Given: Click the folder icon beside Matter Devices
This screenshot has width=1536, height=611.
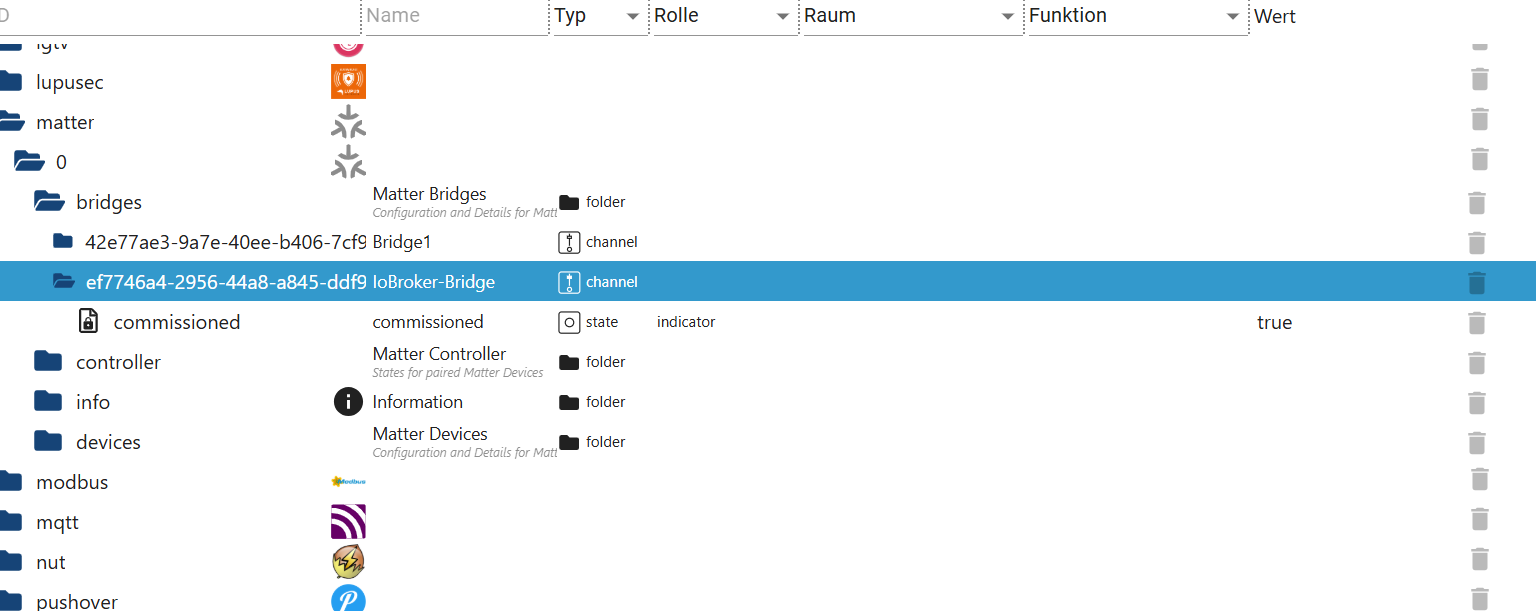Looking at the screenshot, I should tap(567, 441).
